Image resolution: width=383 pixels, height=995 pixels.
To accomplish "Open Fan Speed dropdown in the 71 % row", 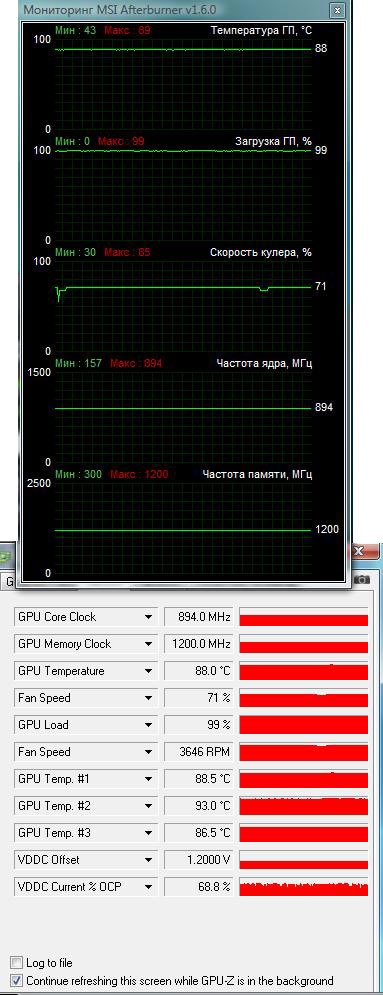I will [148, 698].
